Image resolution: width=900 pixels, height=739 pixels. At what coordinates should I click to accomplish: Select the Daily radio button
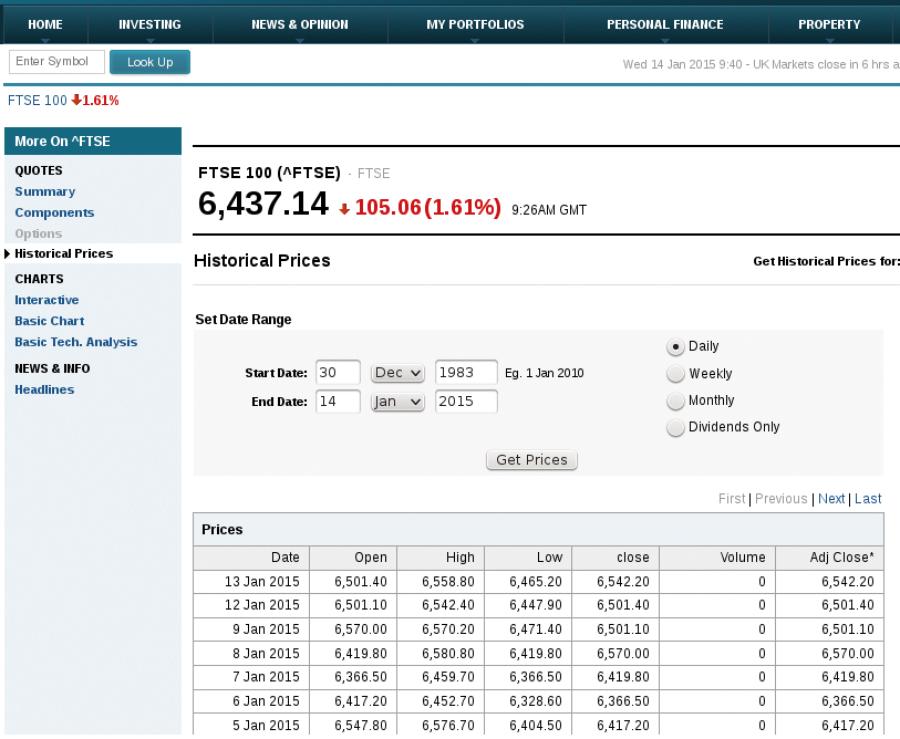[676, 347]
